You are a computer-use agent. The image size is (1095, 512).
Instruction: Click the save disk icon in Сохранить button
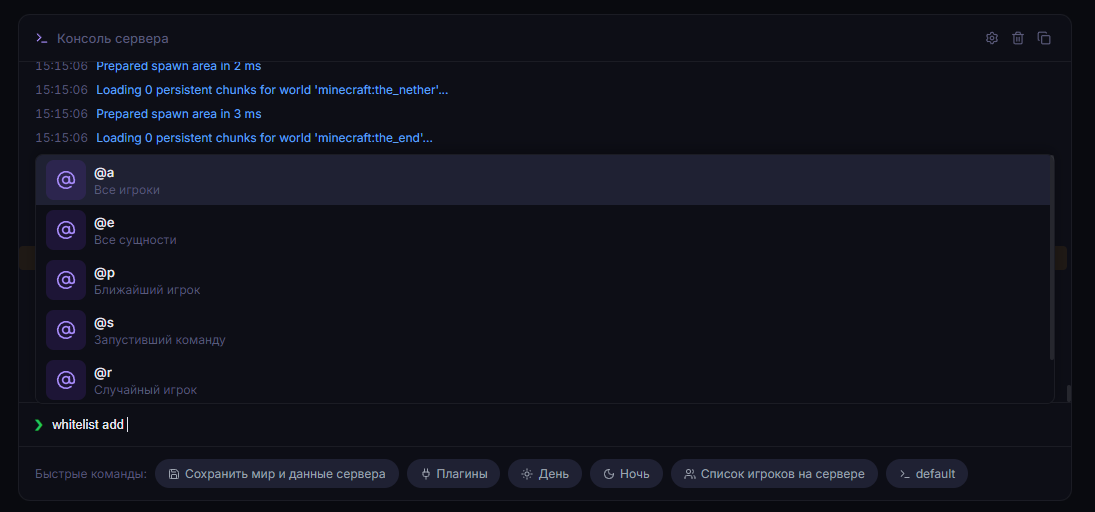(174, 474)
